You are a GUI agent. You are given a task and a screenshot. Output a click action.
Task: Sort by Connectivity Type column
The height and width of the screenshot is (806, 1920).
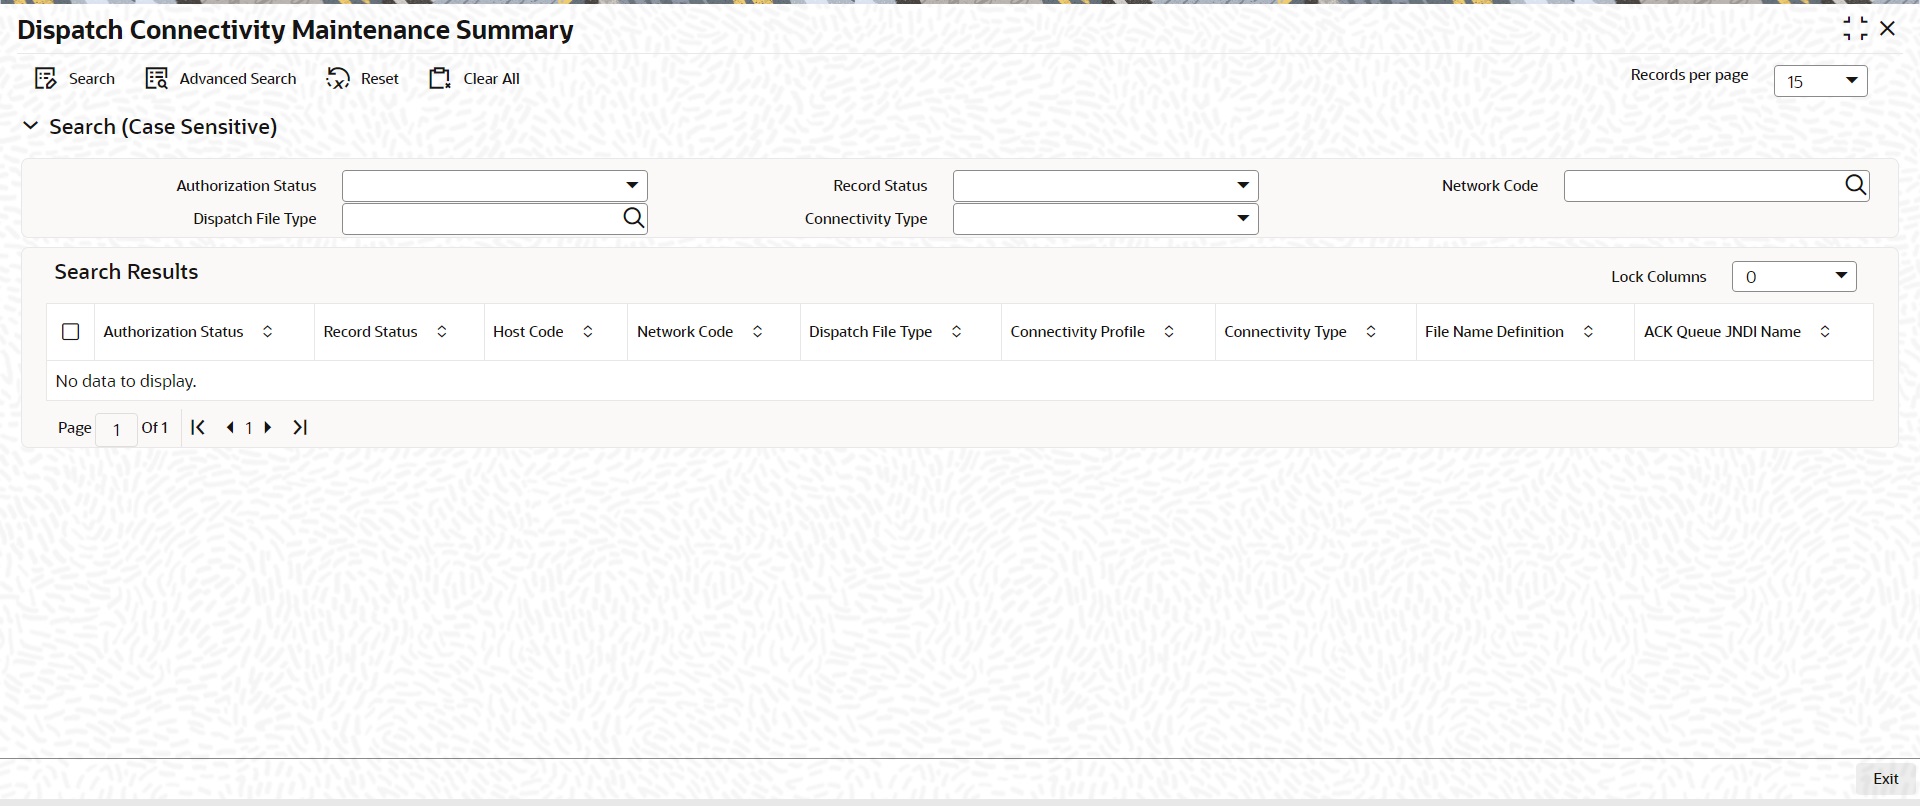pyautogui.click(x=1371, y=332)
